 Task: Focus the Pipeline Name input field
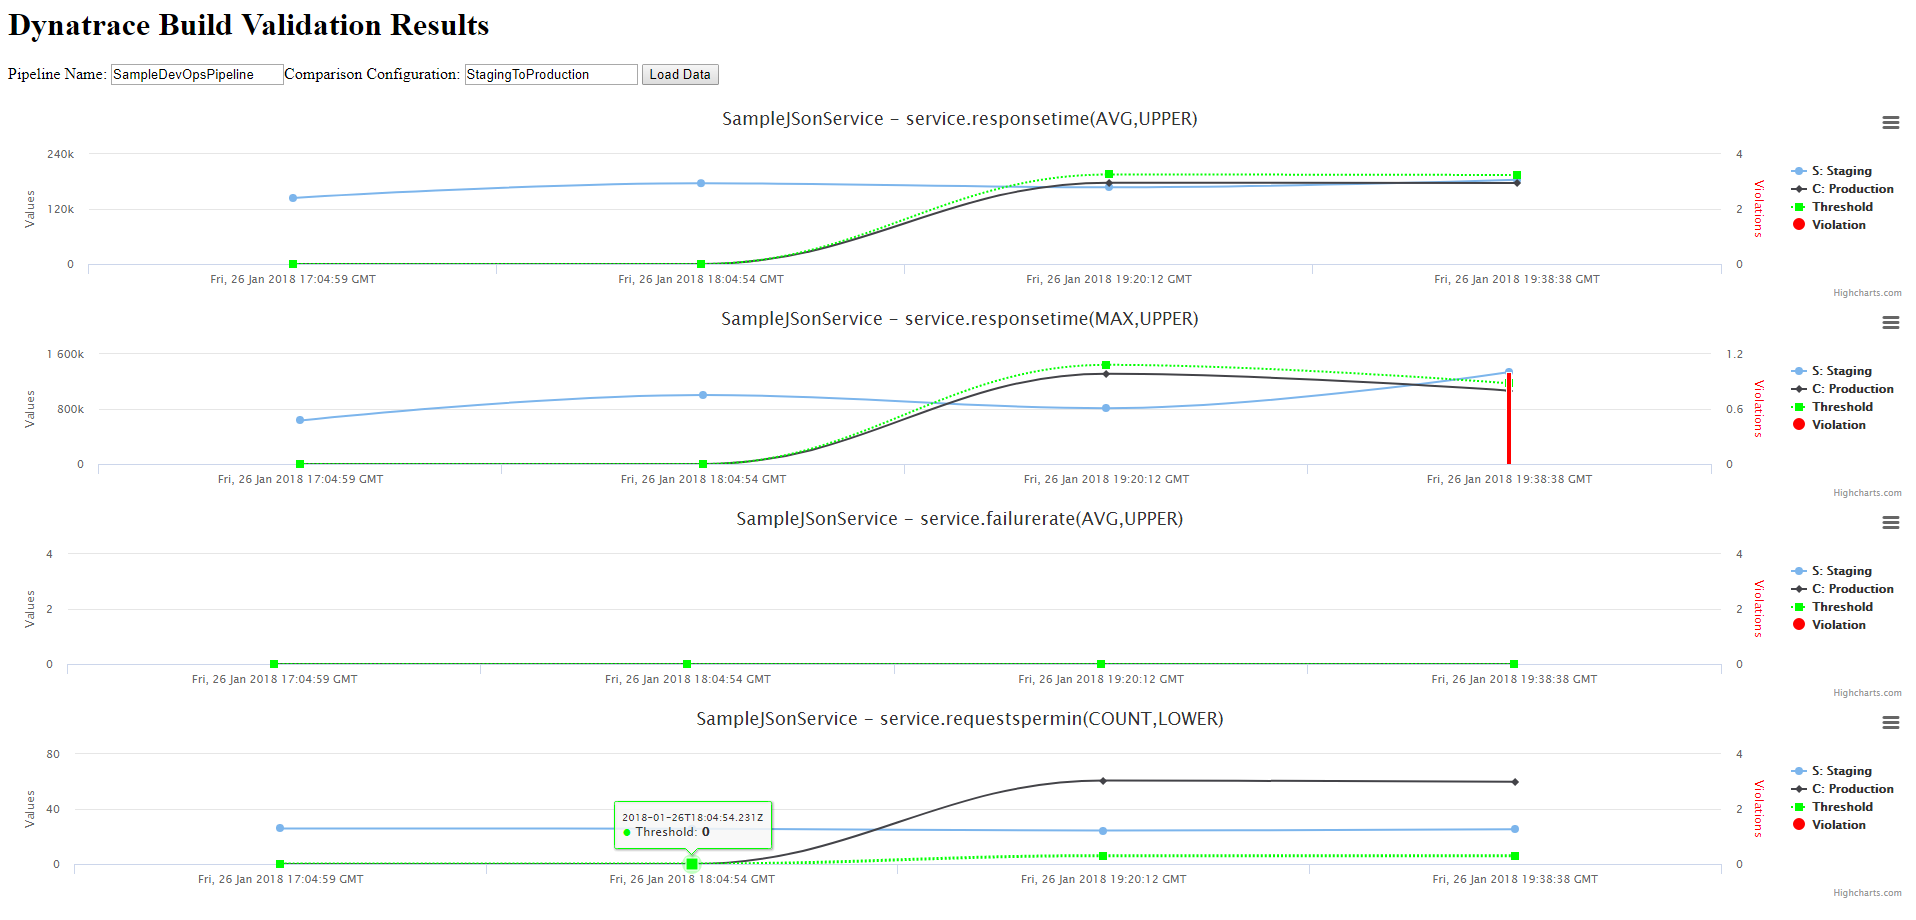(x=197, y=75)
